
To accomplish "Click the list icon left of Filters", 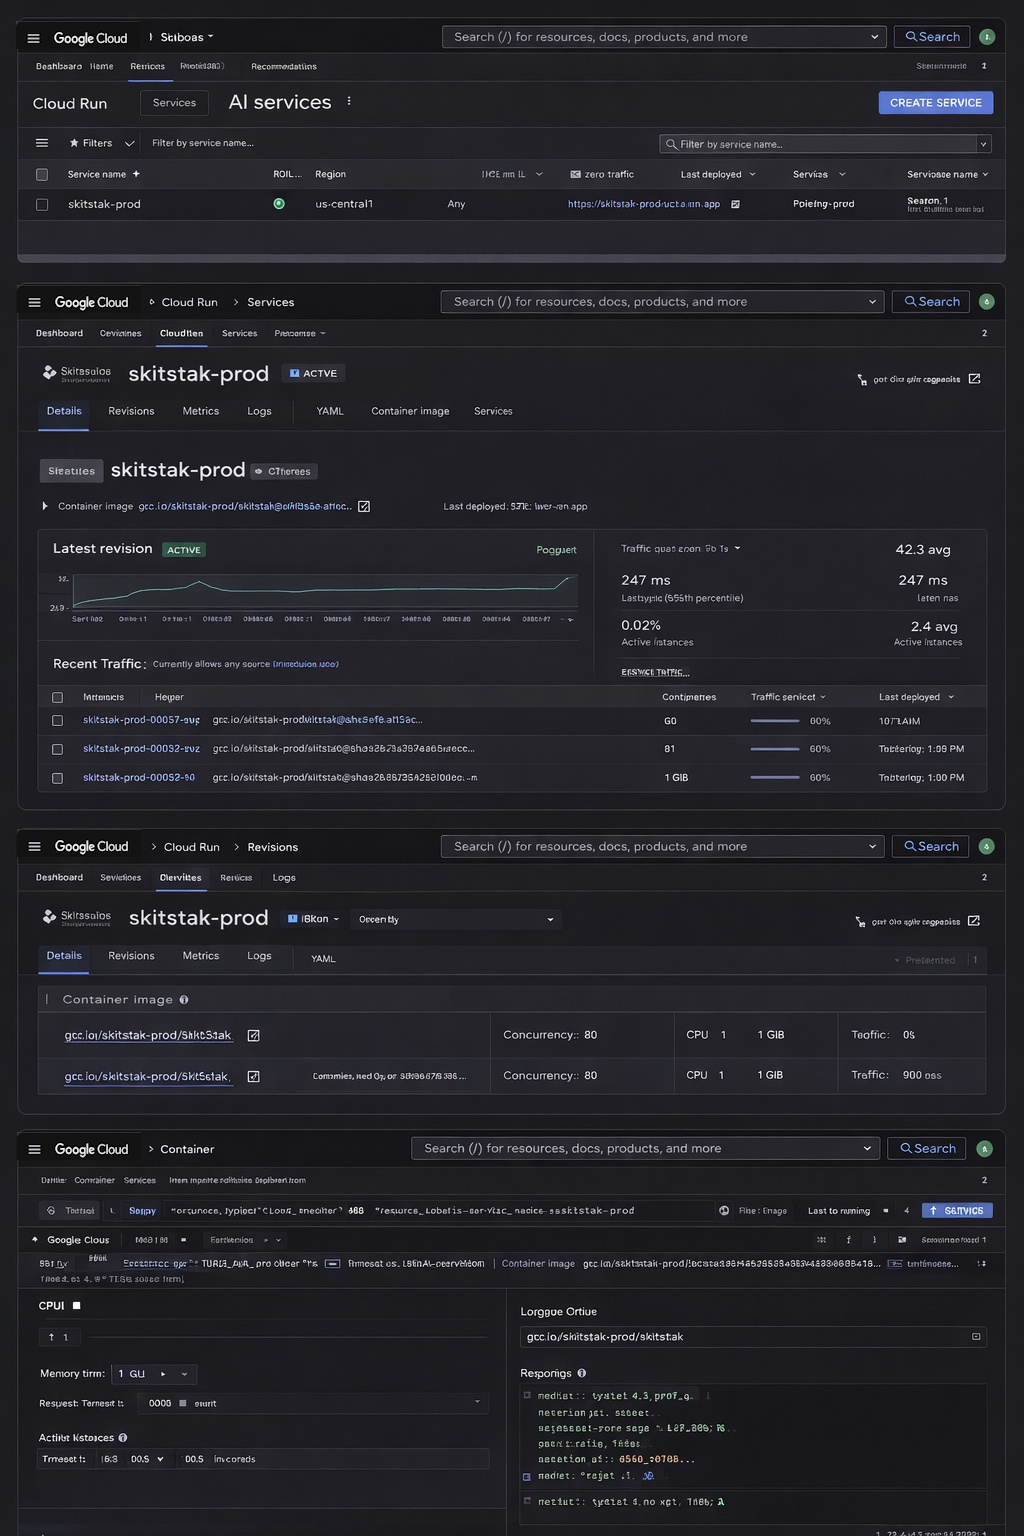I will [x=42, y=143].
